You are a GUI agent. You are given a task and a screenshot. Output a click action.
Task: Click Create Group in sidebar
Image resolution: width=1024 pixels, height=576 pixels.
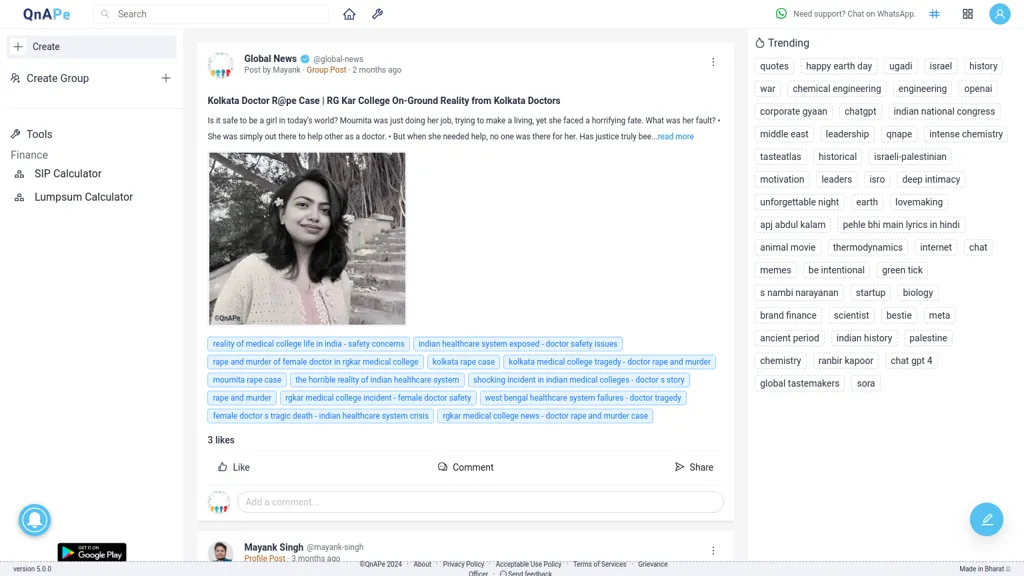(57, 78)
